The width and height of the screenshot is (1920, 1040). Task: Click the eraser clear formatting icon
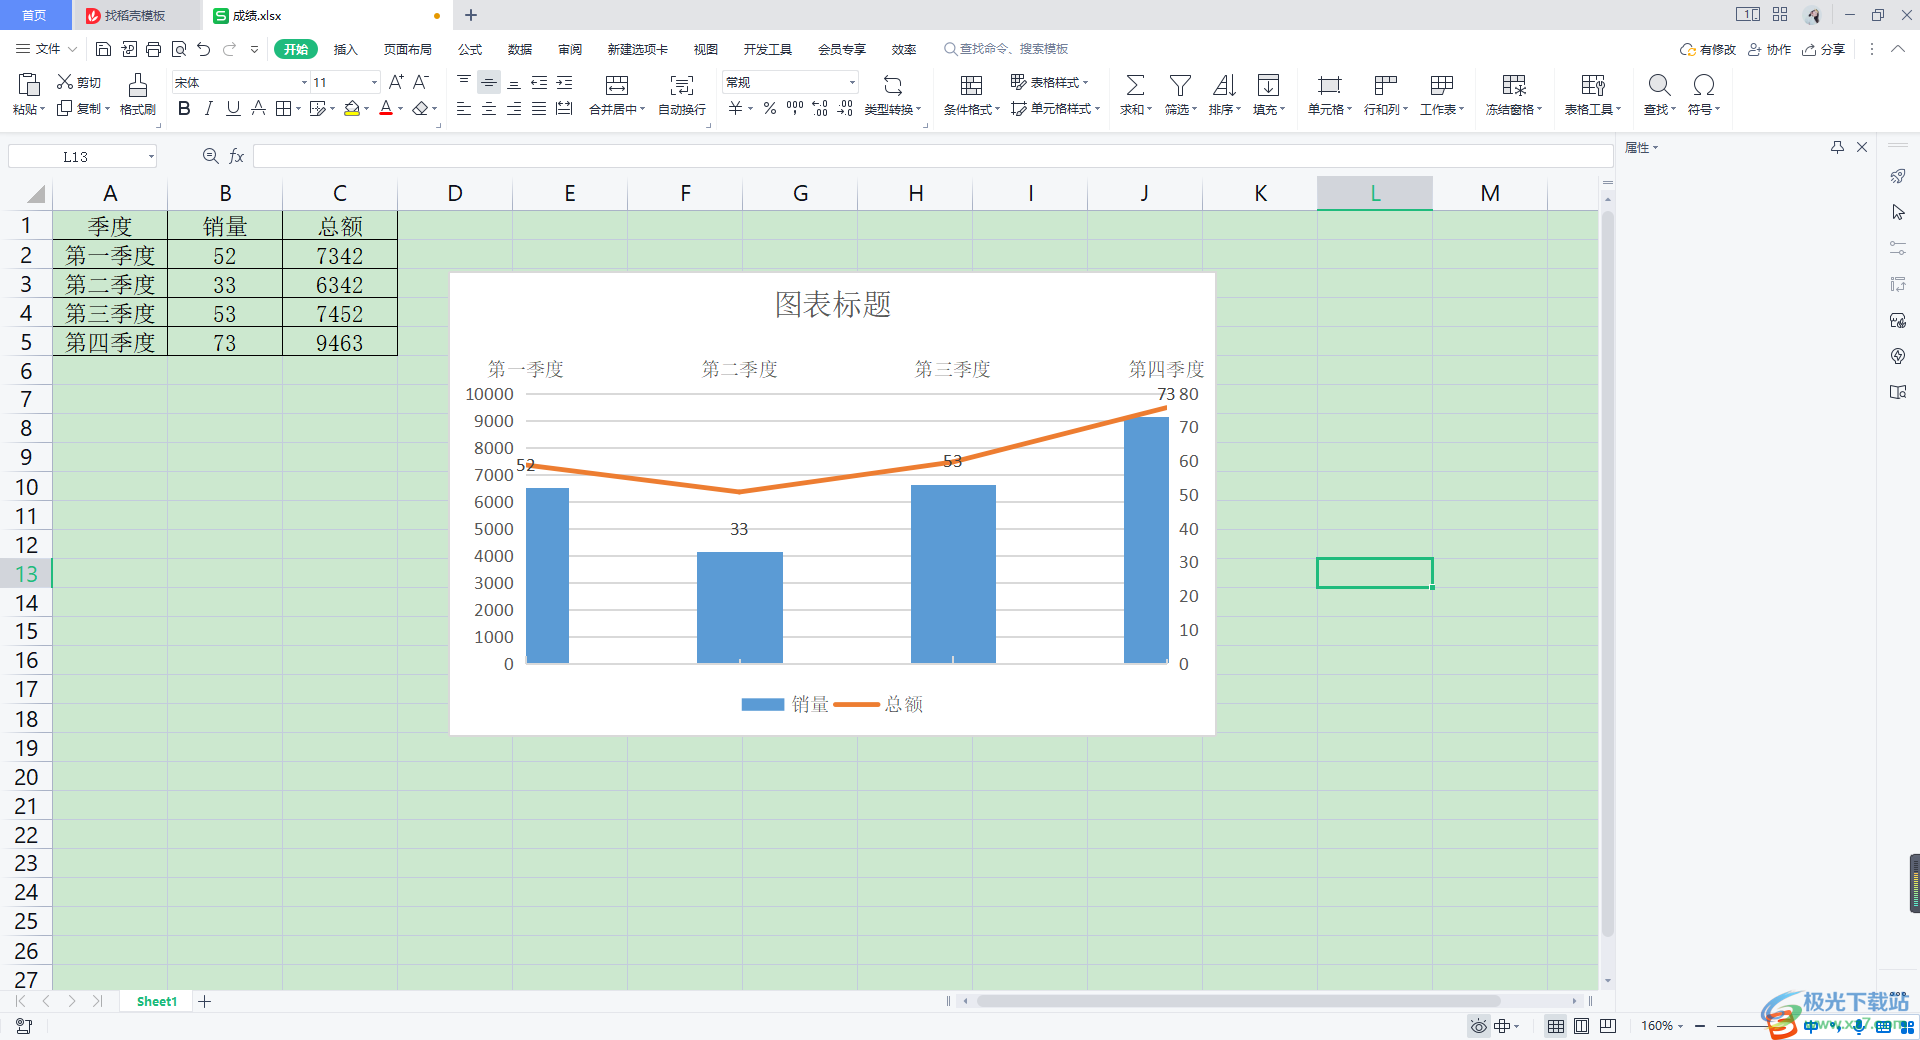point(421,108)
